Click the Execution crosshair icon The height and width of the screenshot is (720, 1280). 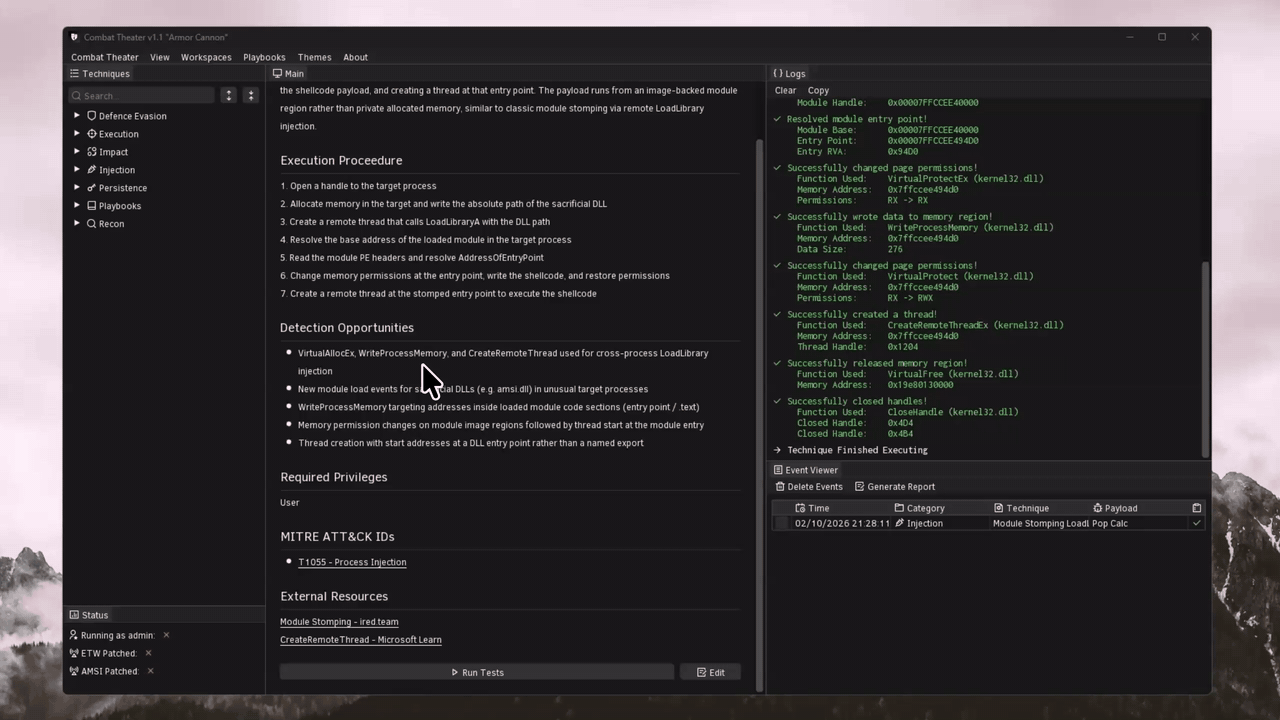pyautogui.click(x=92, y=134)
